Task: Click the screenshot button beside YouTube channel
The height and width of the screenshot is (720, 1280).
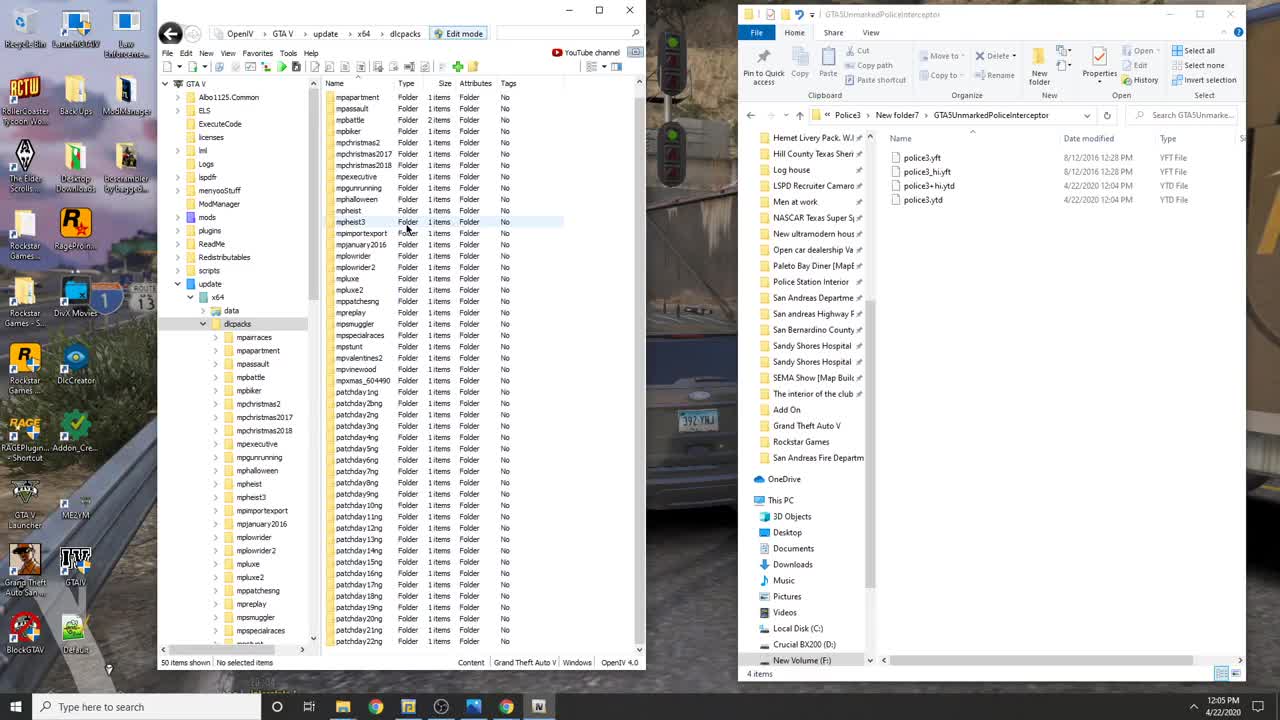Action: coord(635,53)
